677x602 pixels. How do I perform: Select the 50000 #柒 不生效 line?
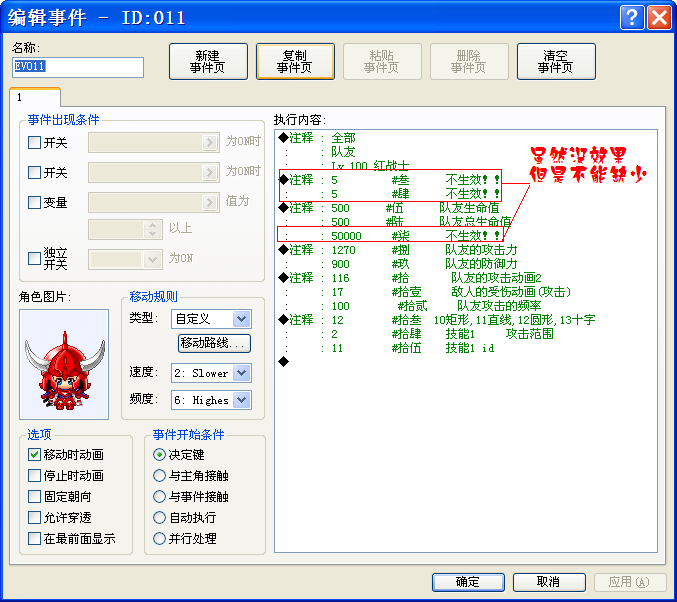click(x=466, y=236)
